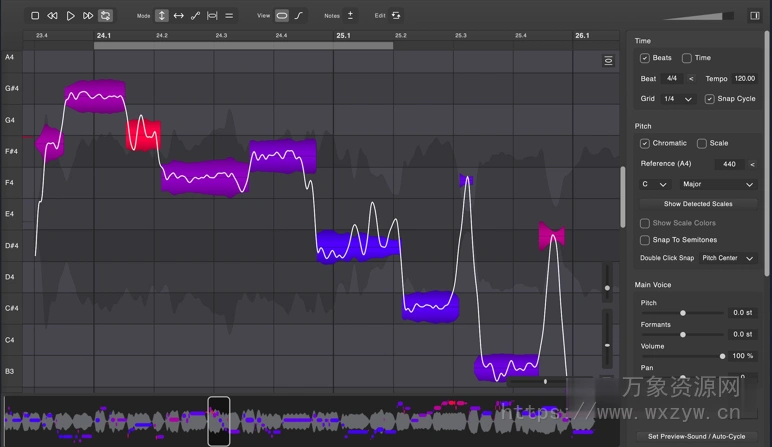The height and width of the screenshot is (447, 772).
Task: Click the editor vertical scrollbar
Action: pos(623,197)
